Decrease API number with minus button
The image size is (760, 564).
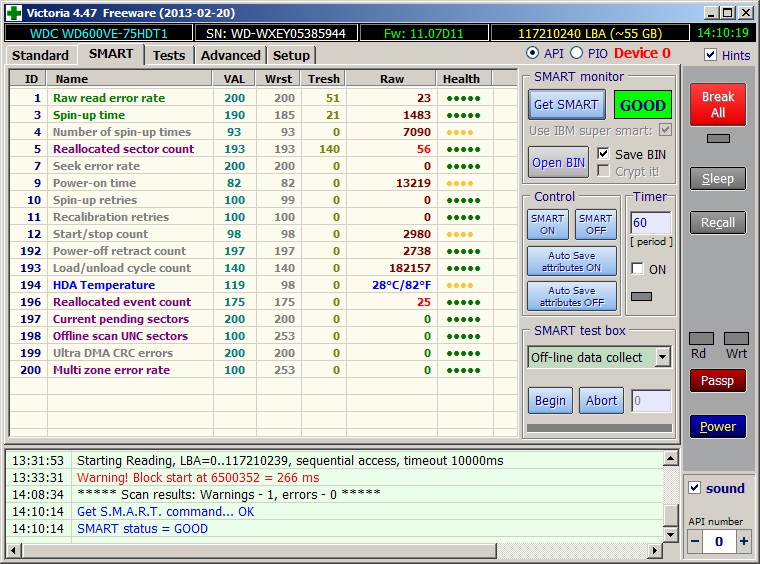click(695, 541)
